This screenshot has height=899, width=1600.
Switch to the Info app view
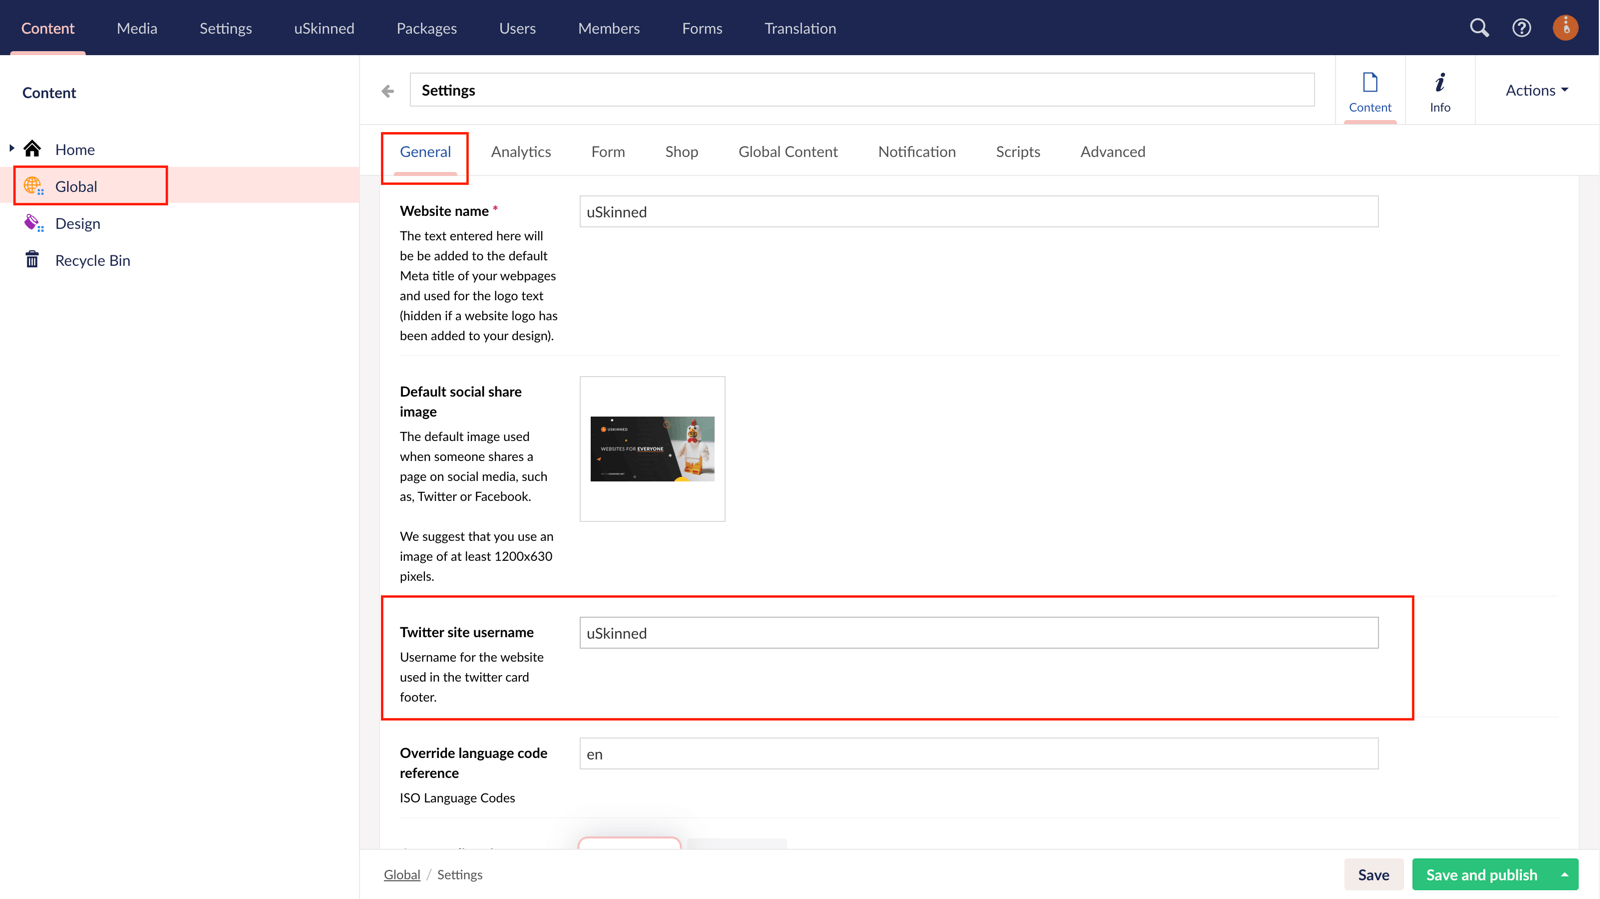pyautogui.click(x=1439, y=91)
